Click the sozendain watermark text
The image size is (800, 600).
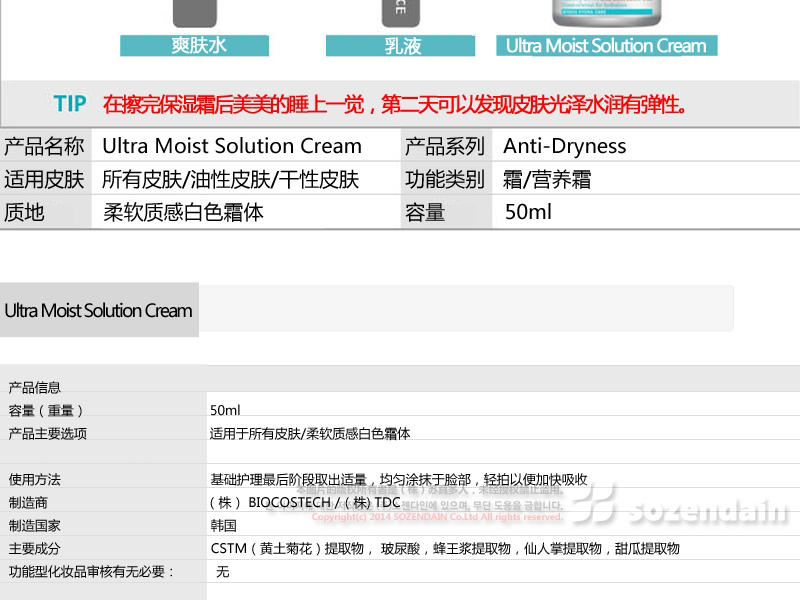pos(707,512)
